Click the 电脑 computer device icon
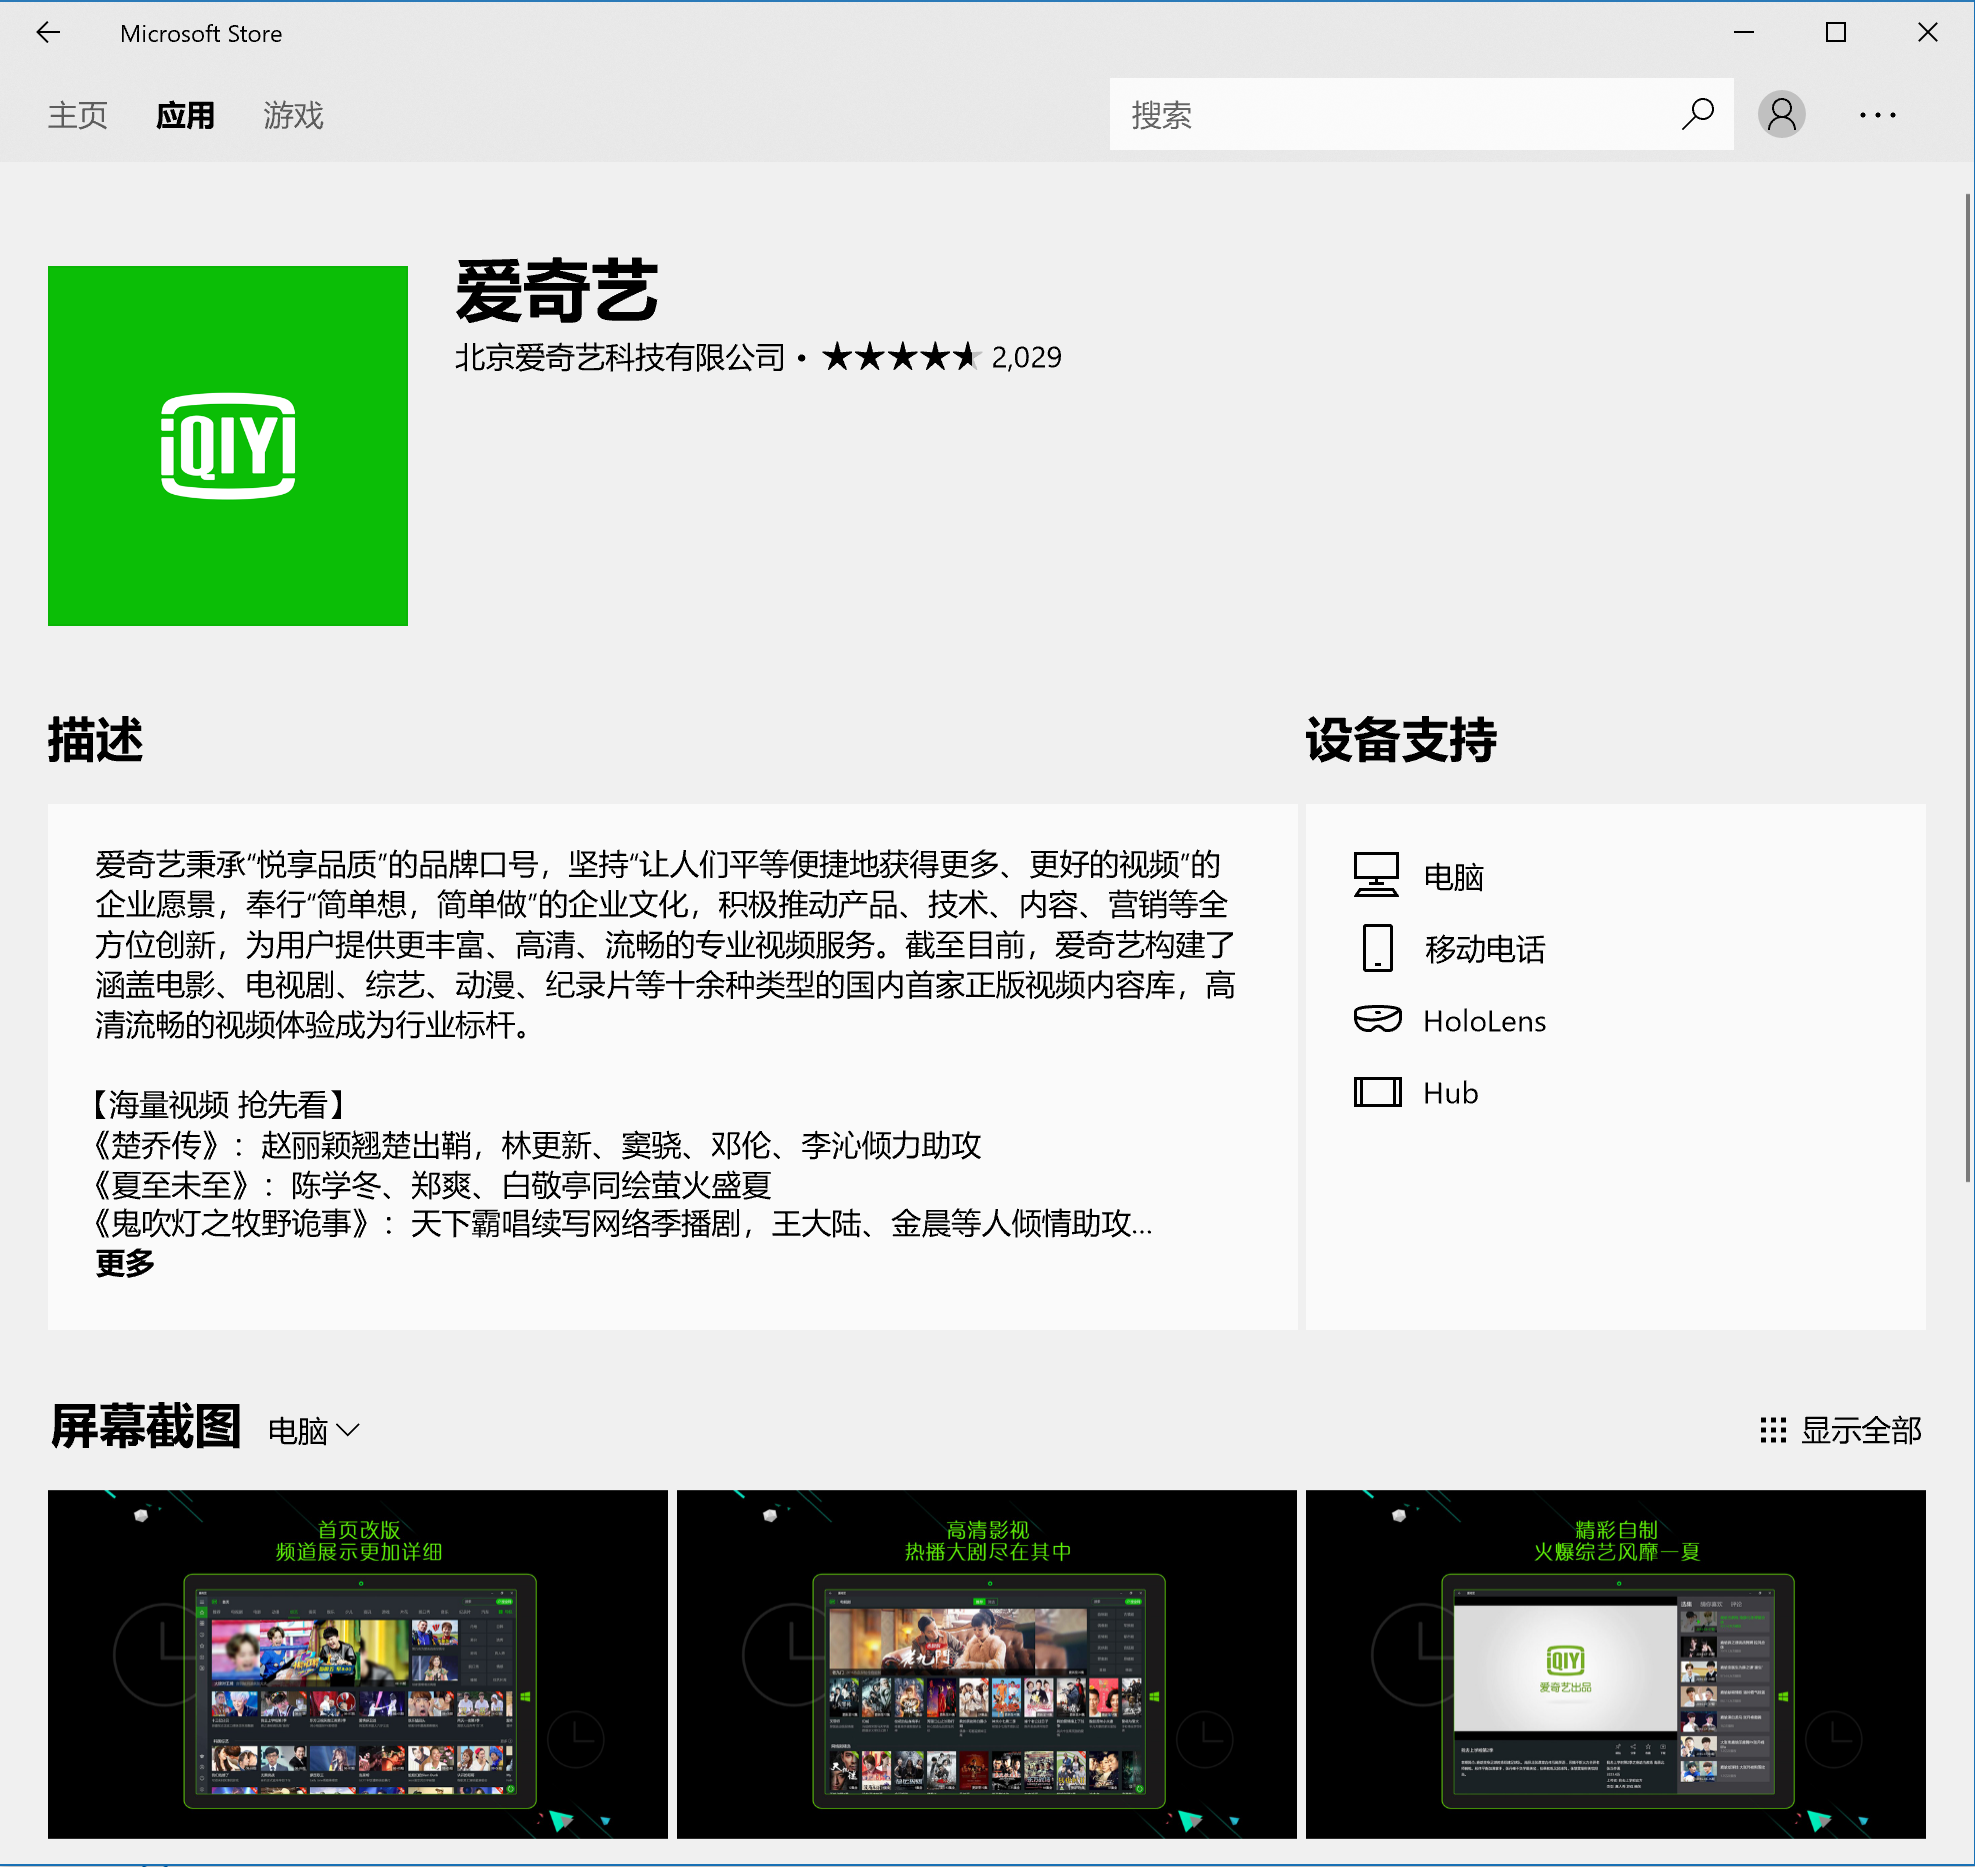The height and width of the screenshot is (1867, 1975). (1376, 875)
